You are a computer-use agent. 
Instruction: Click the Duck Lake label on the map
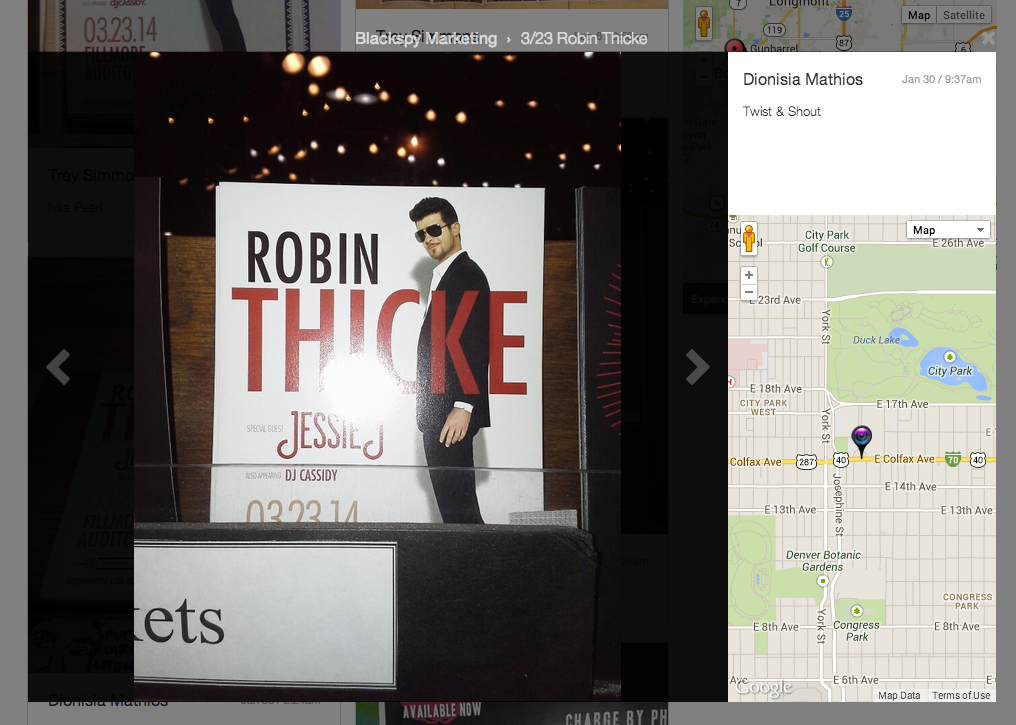pyautogui.click(x=876, y=340)
